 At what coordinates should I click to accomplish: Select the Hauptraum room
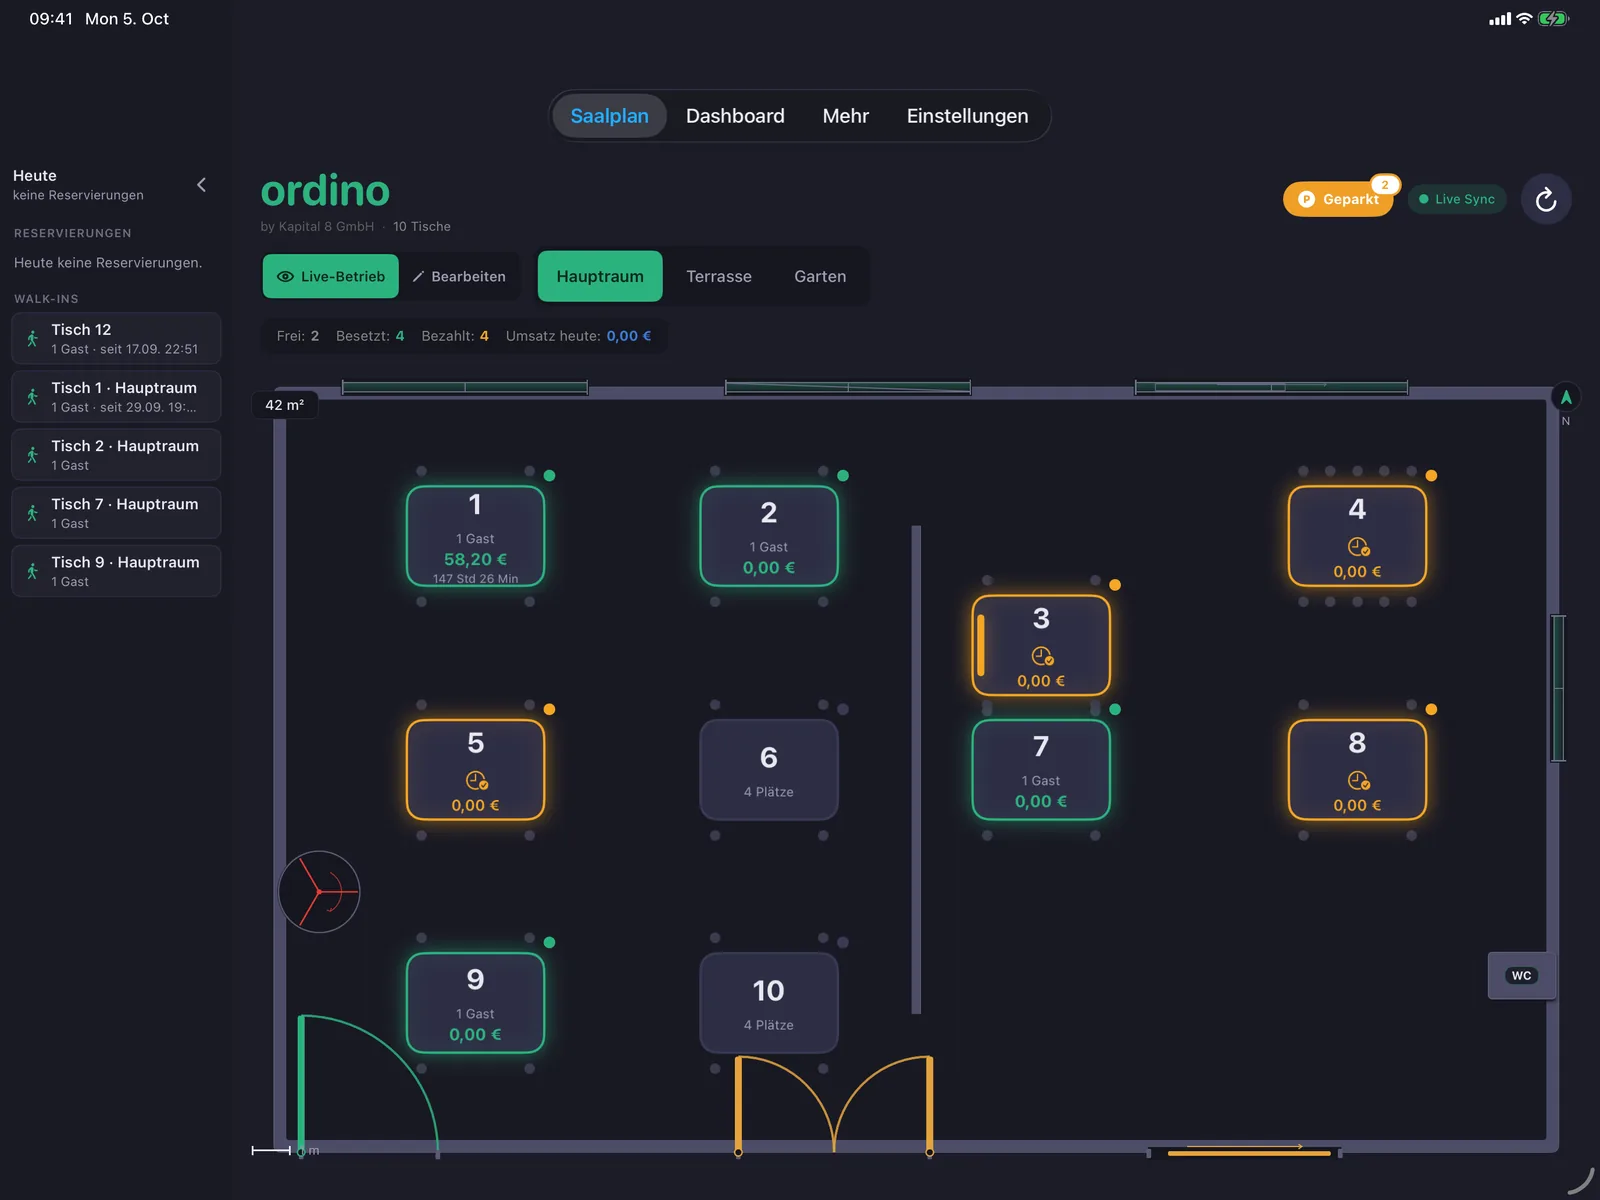600,276
